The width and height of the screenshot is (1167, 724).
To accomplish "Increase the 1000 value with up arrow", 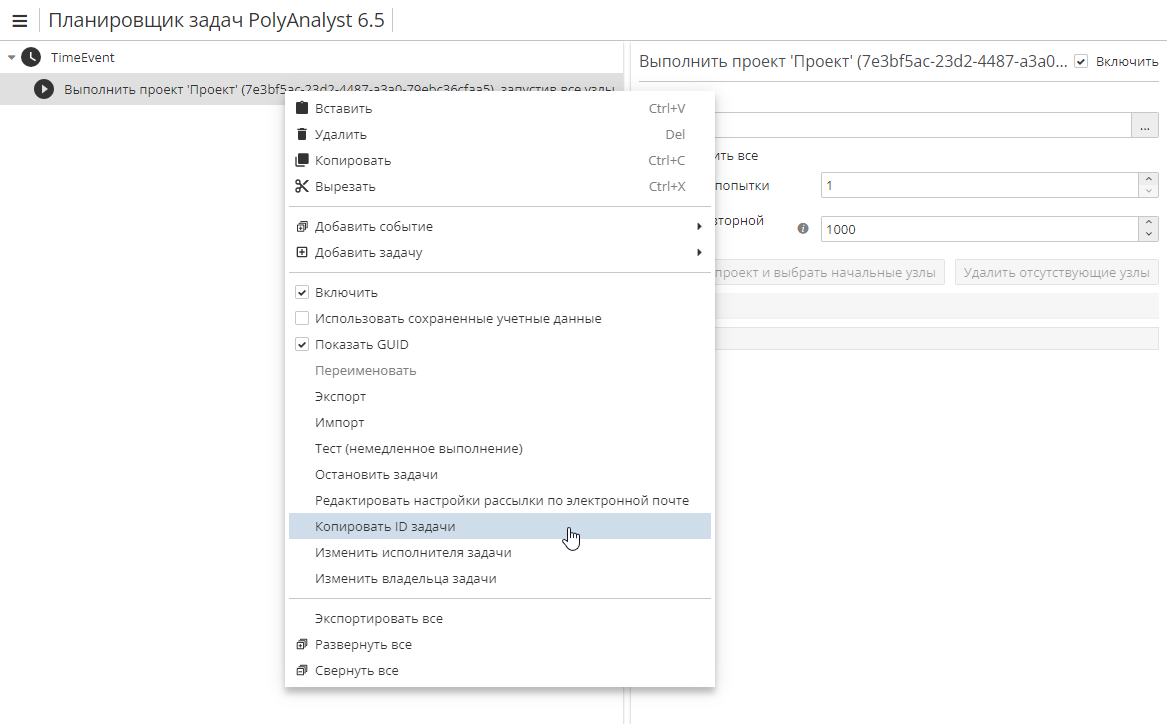I will tap(1148, 223).
